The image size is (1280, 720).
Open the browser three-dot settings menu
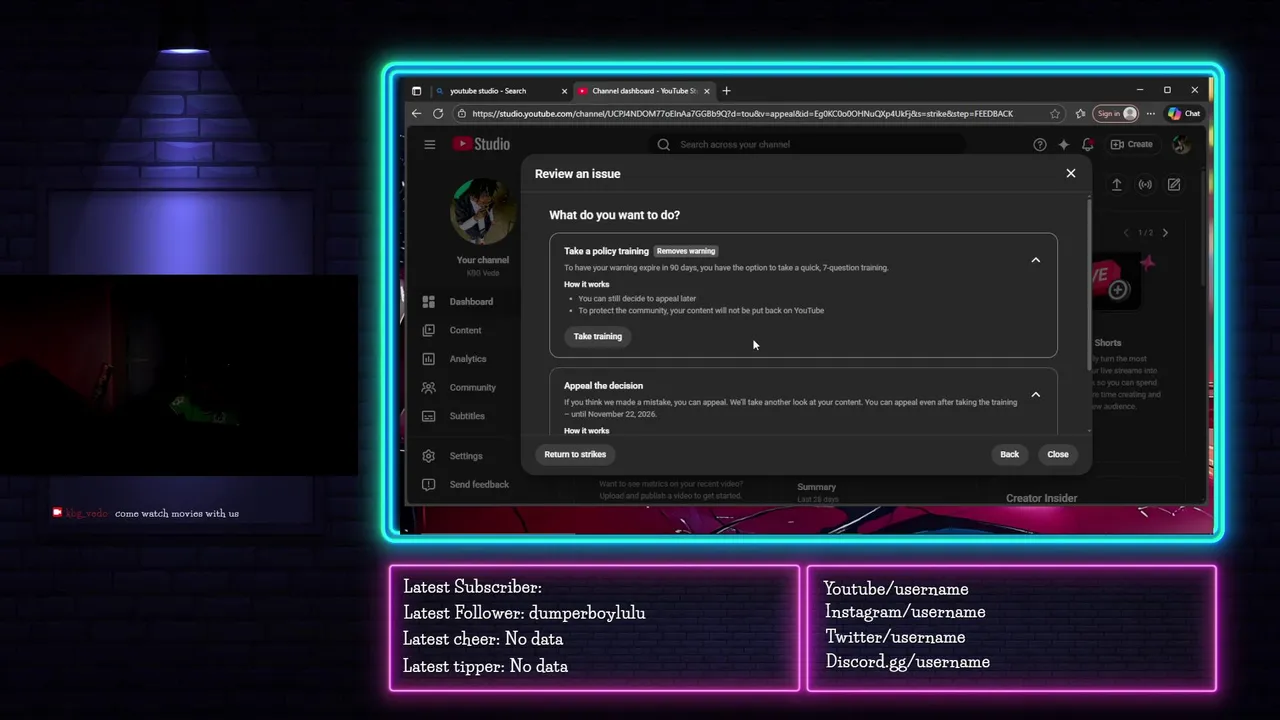pos(1151,114)
